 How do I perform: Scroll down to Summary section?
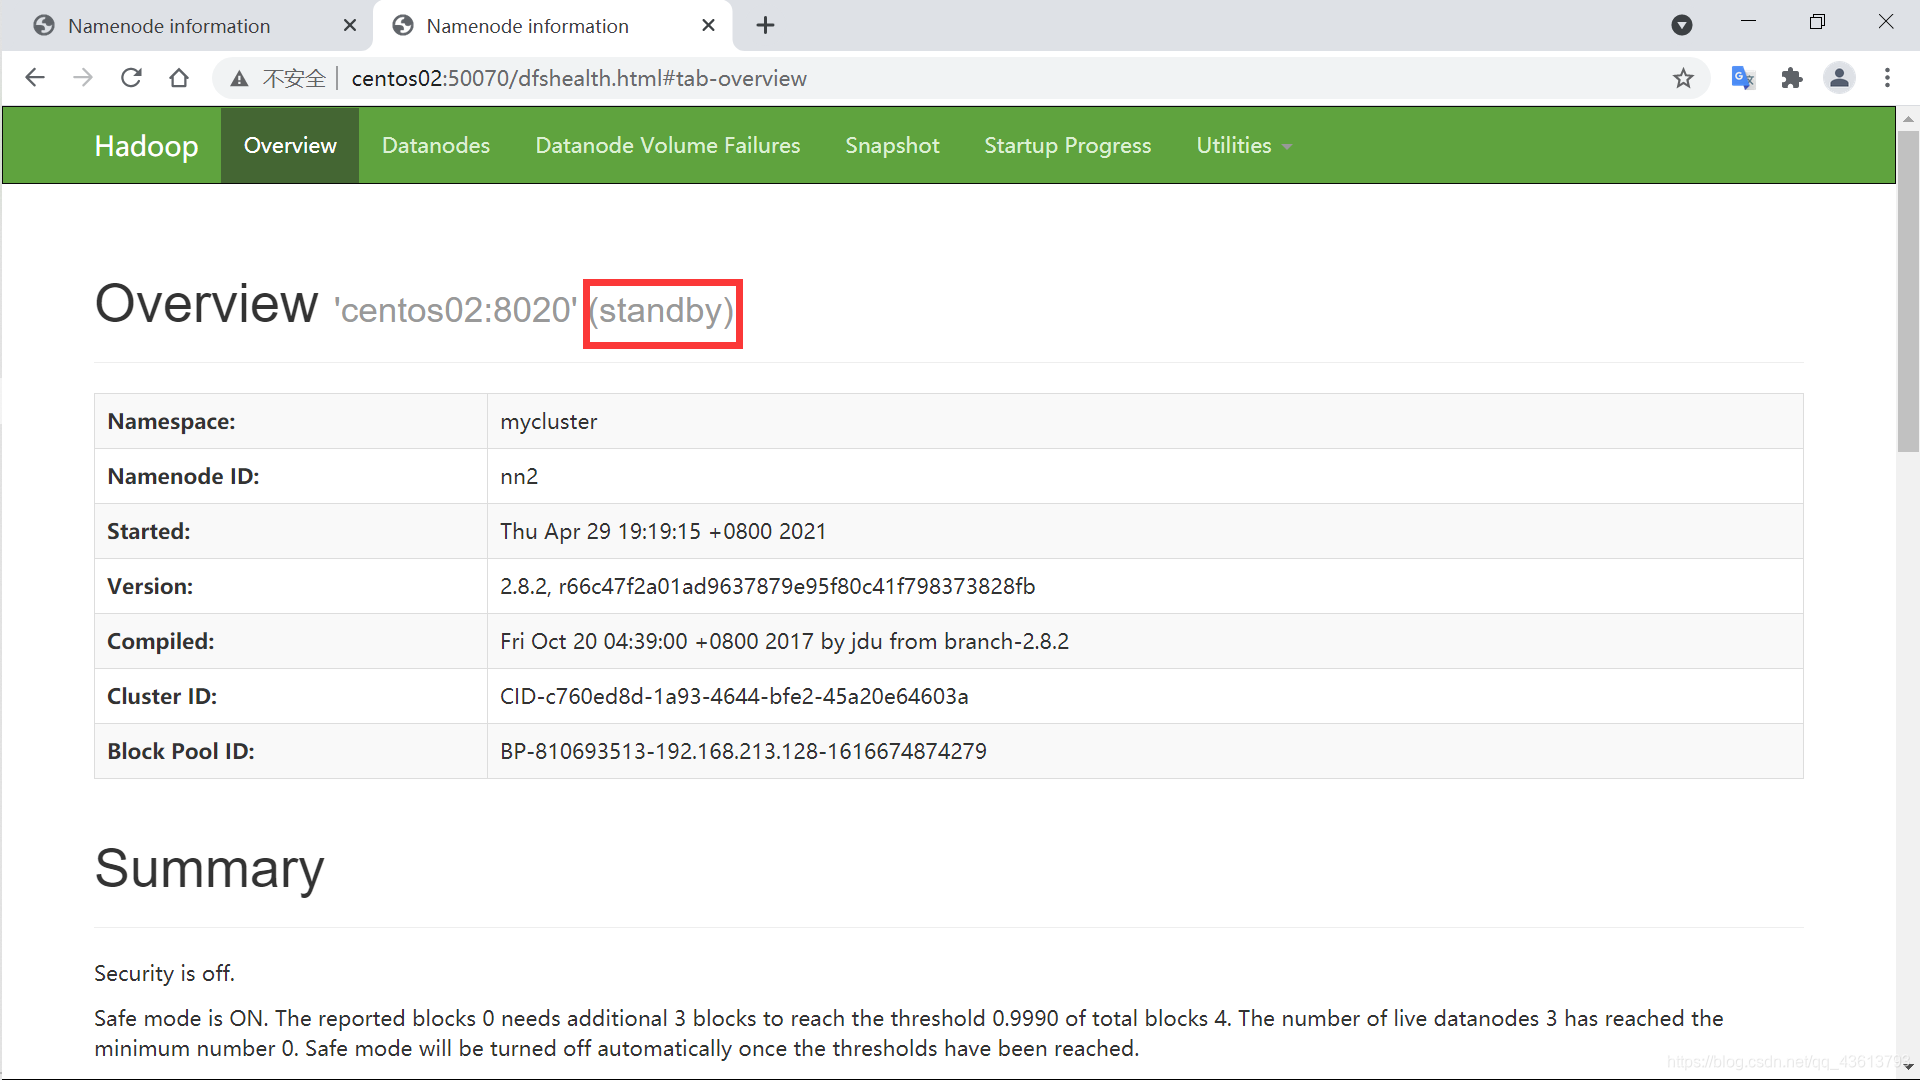pos(211,866)
